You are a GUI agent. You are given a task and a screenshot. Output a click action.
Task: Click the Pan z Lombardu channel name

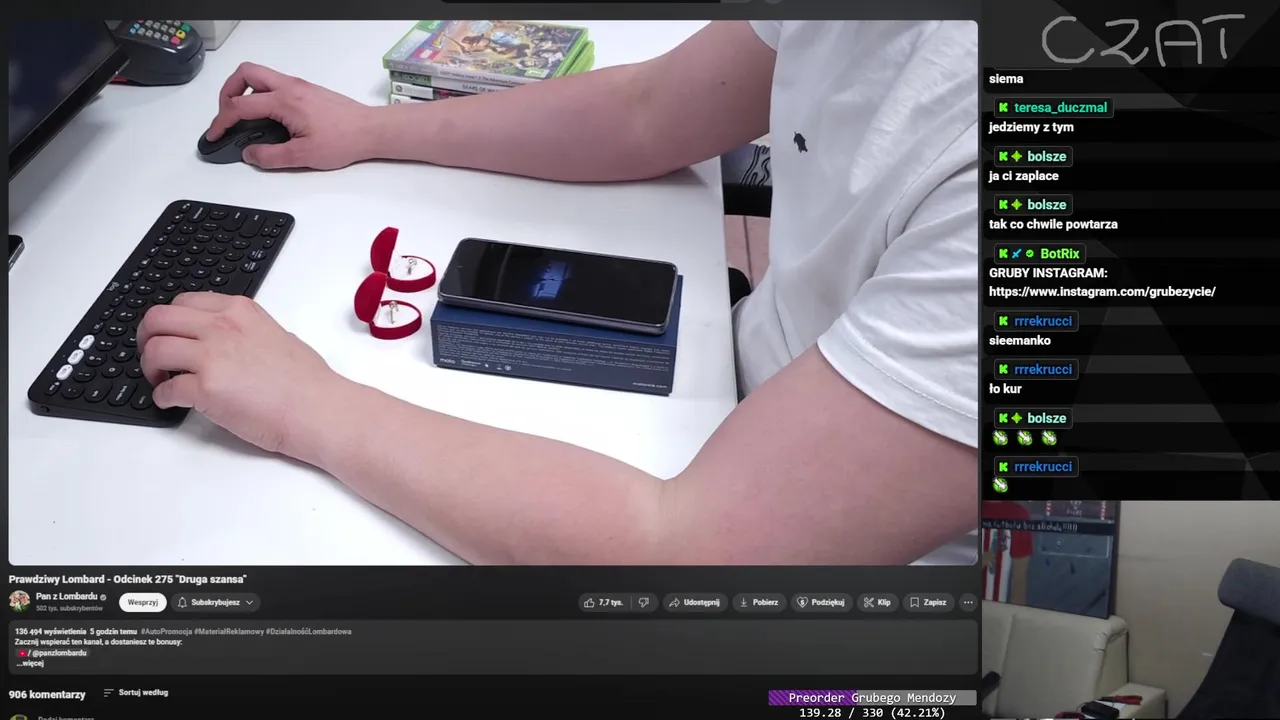(x=66, y=597)
